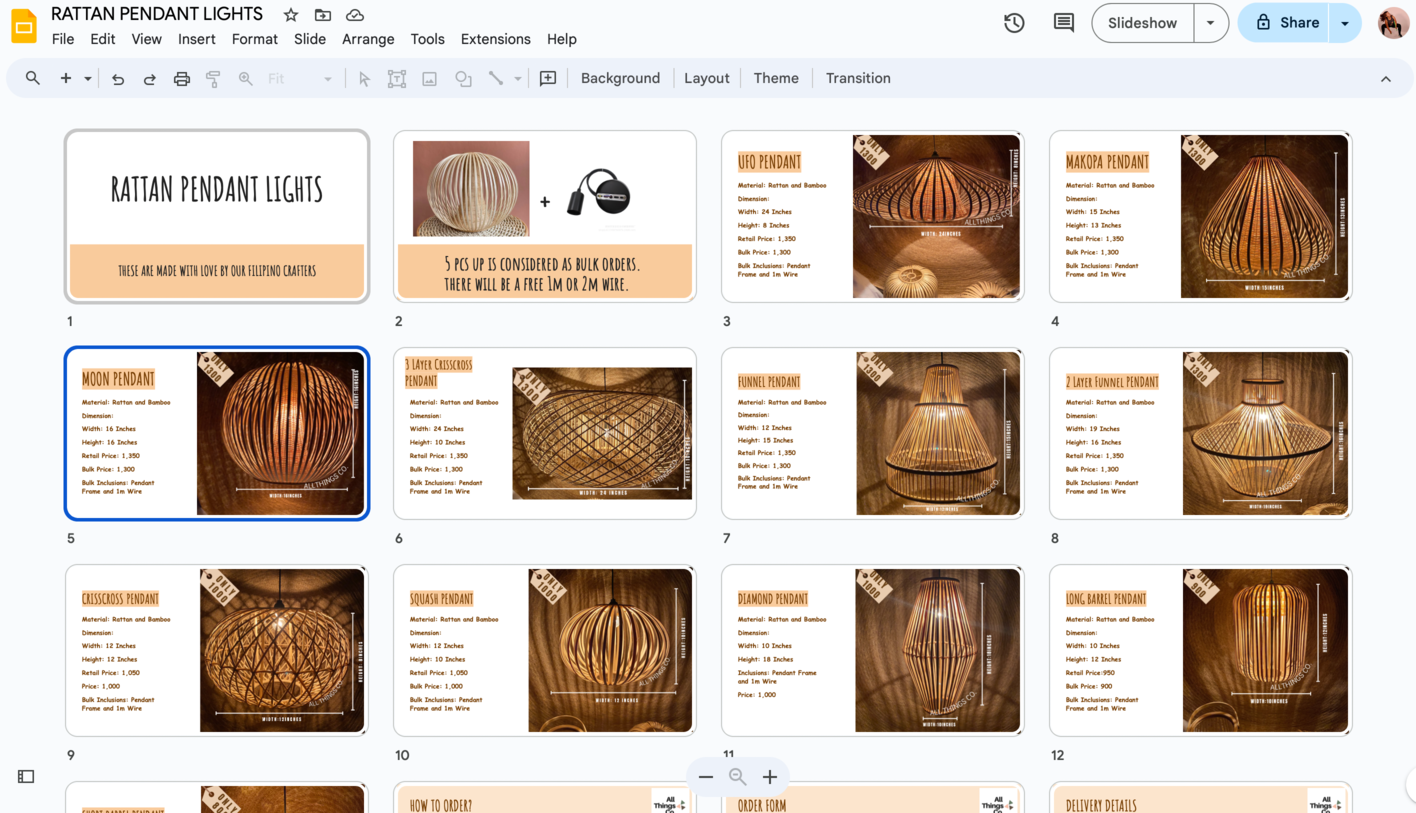Star the RATTAN PENDANT LIGHTS presentation
Image resolution: width=1416 pixels, height=813 pixels.
pyautogui.click(x=291, y=15)
